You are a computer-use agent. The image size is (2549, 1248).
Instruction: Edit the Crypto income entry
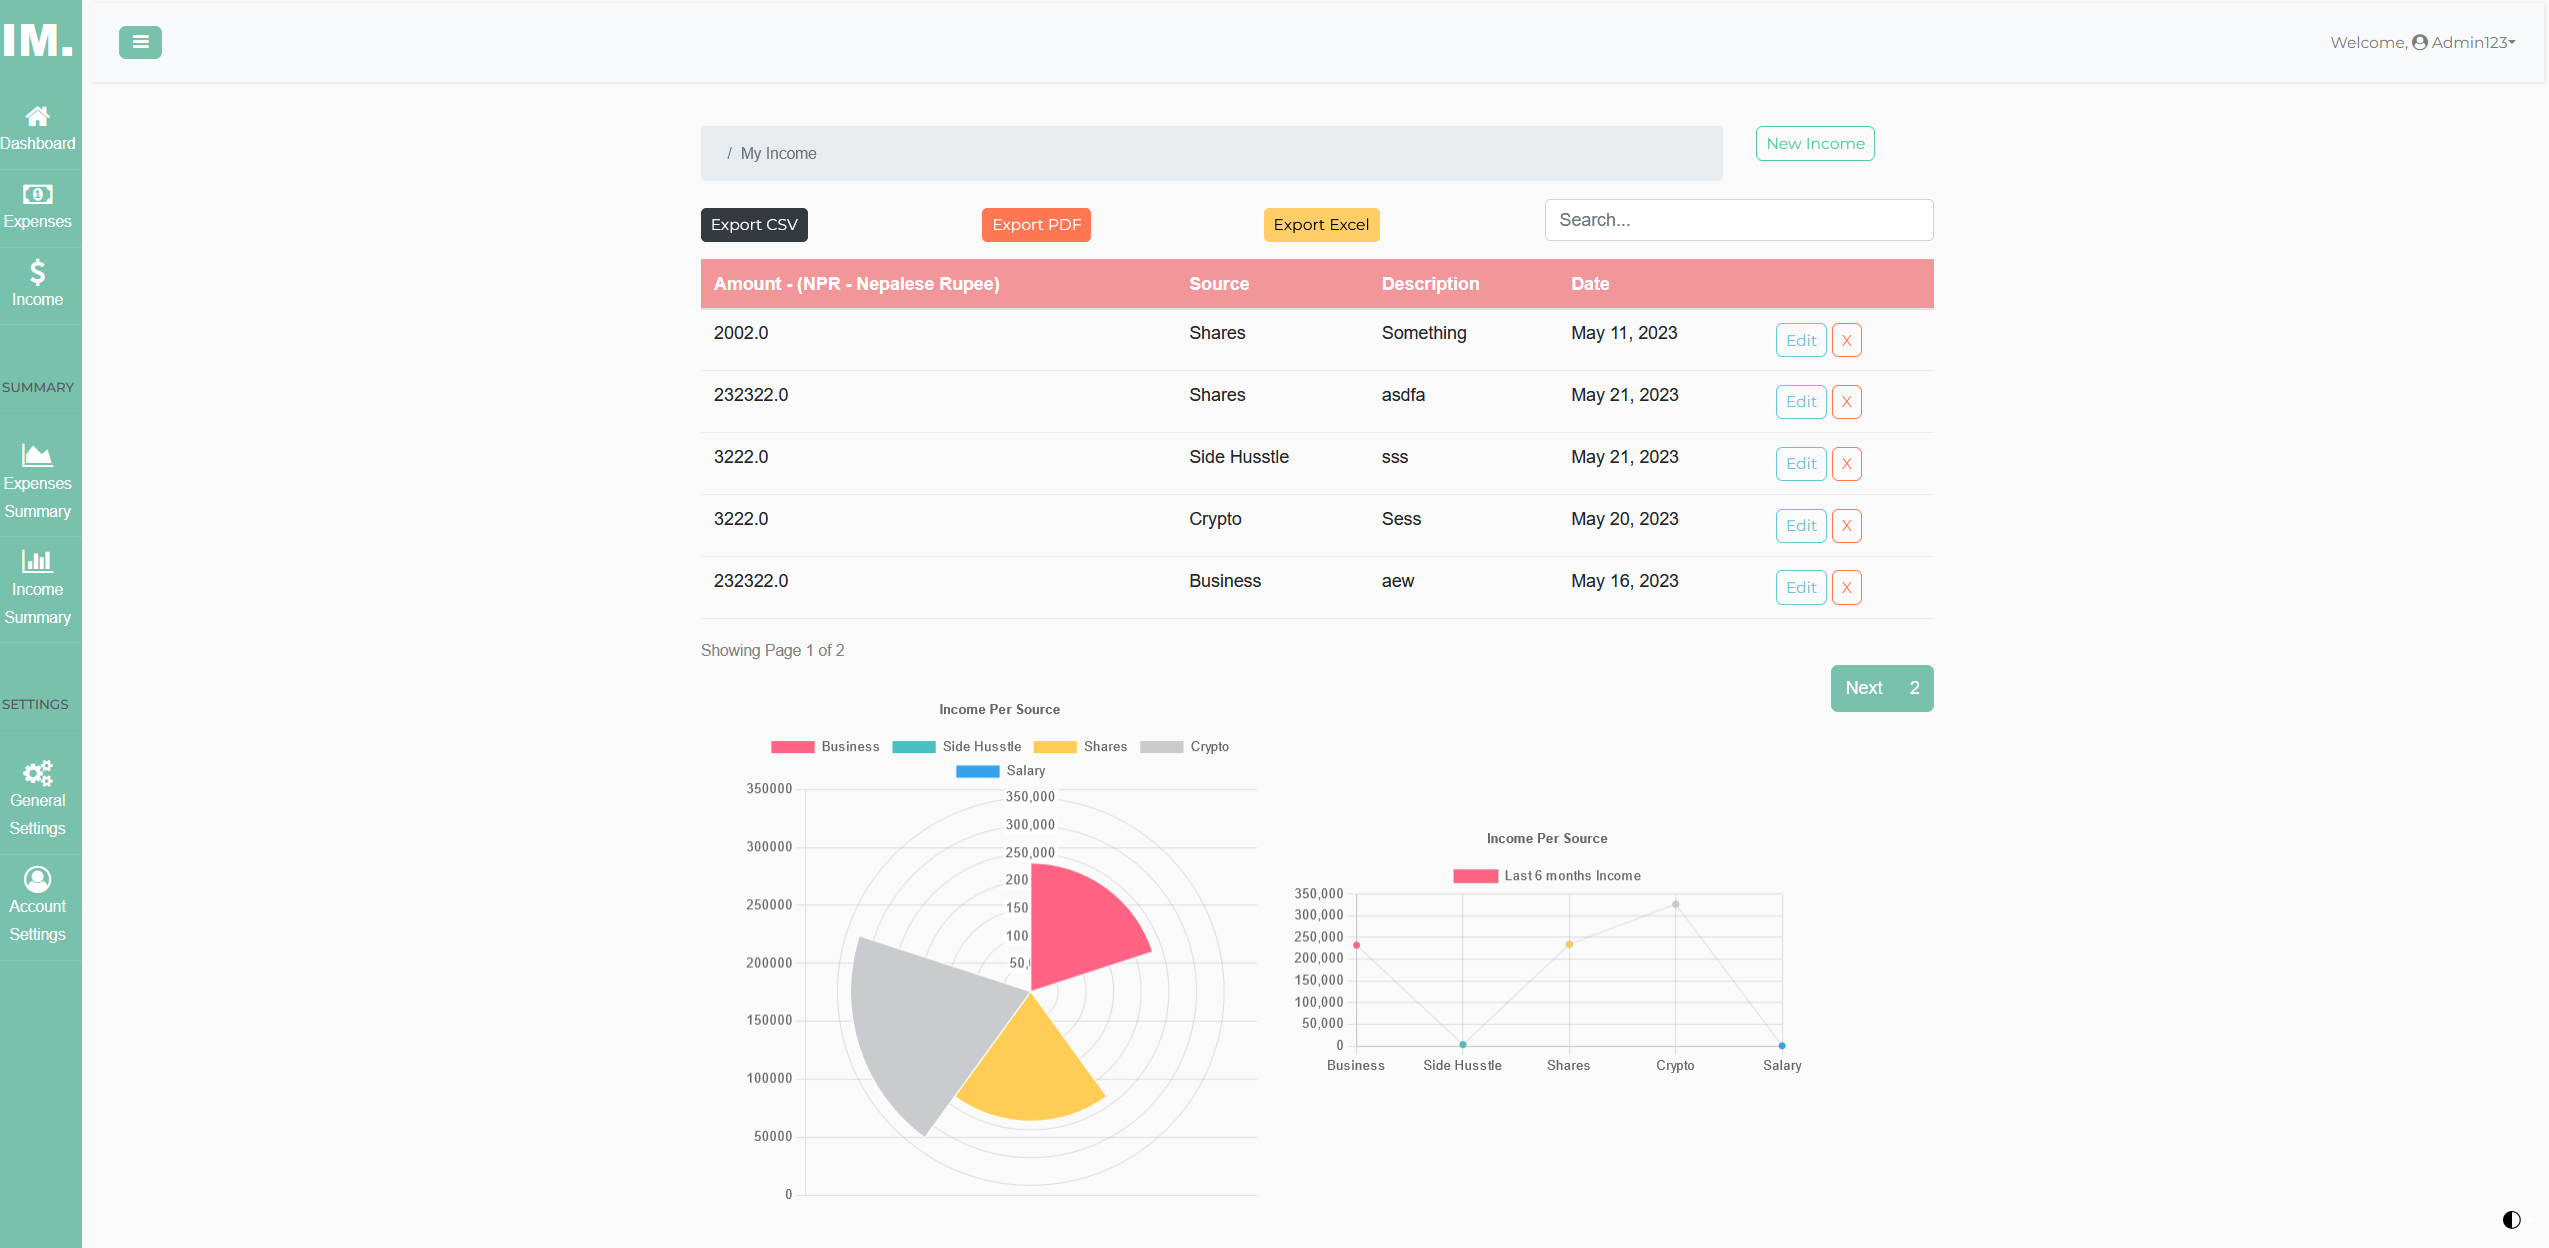(x=1799, y=525)
